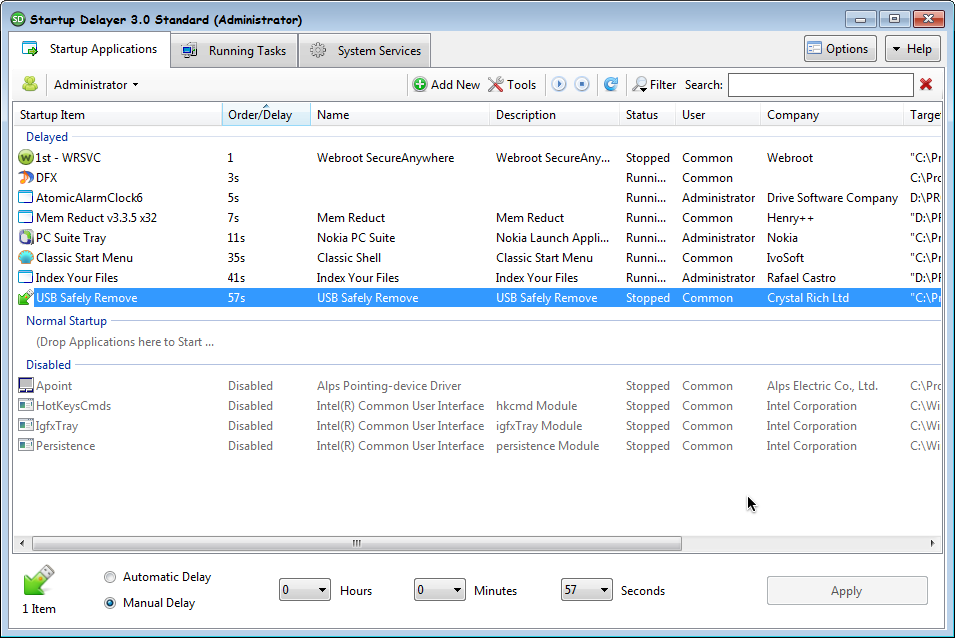The image size is (955, 638).
Task: Click the Alps Pointing-device Driver name cell
Action: [389, 385]
